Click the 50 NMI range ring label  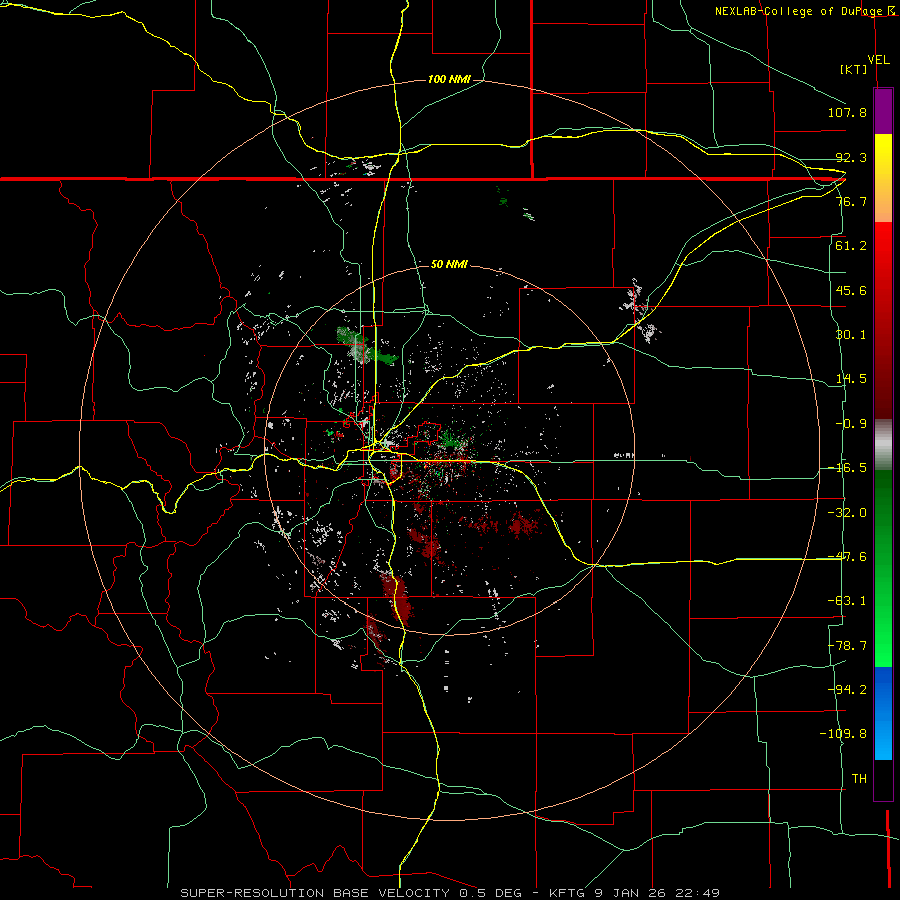[449, 264]
